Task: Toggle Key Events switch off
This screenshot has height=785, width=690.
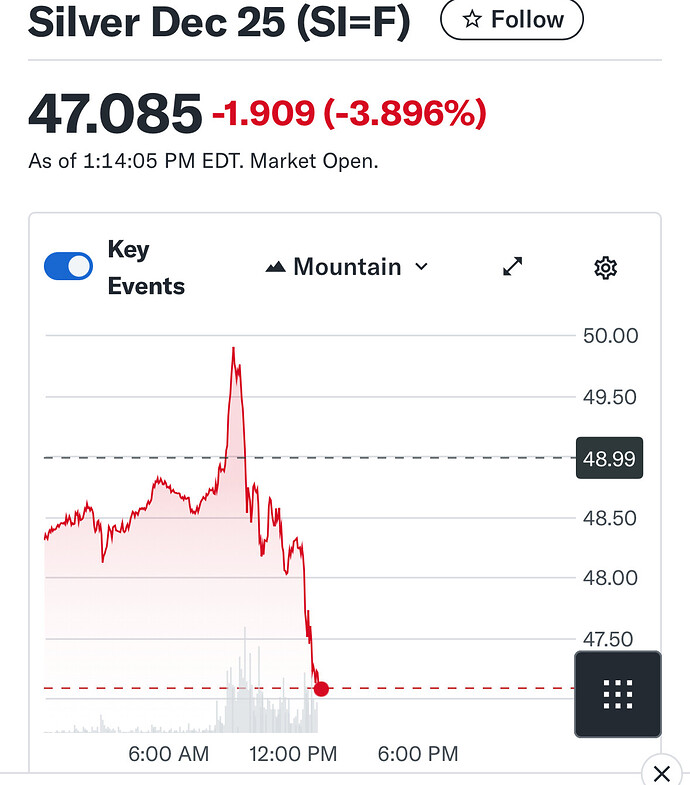Action: [x=69, y=266]
